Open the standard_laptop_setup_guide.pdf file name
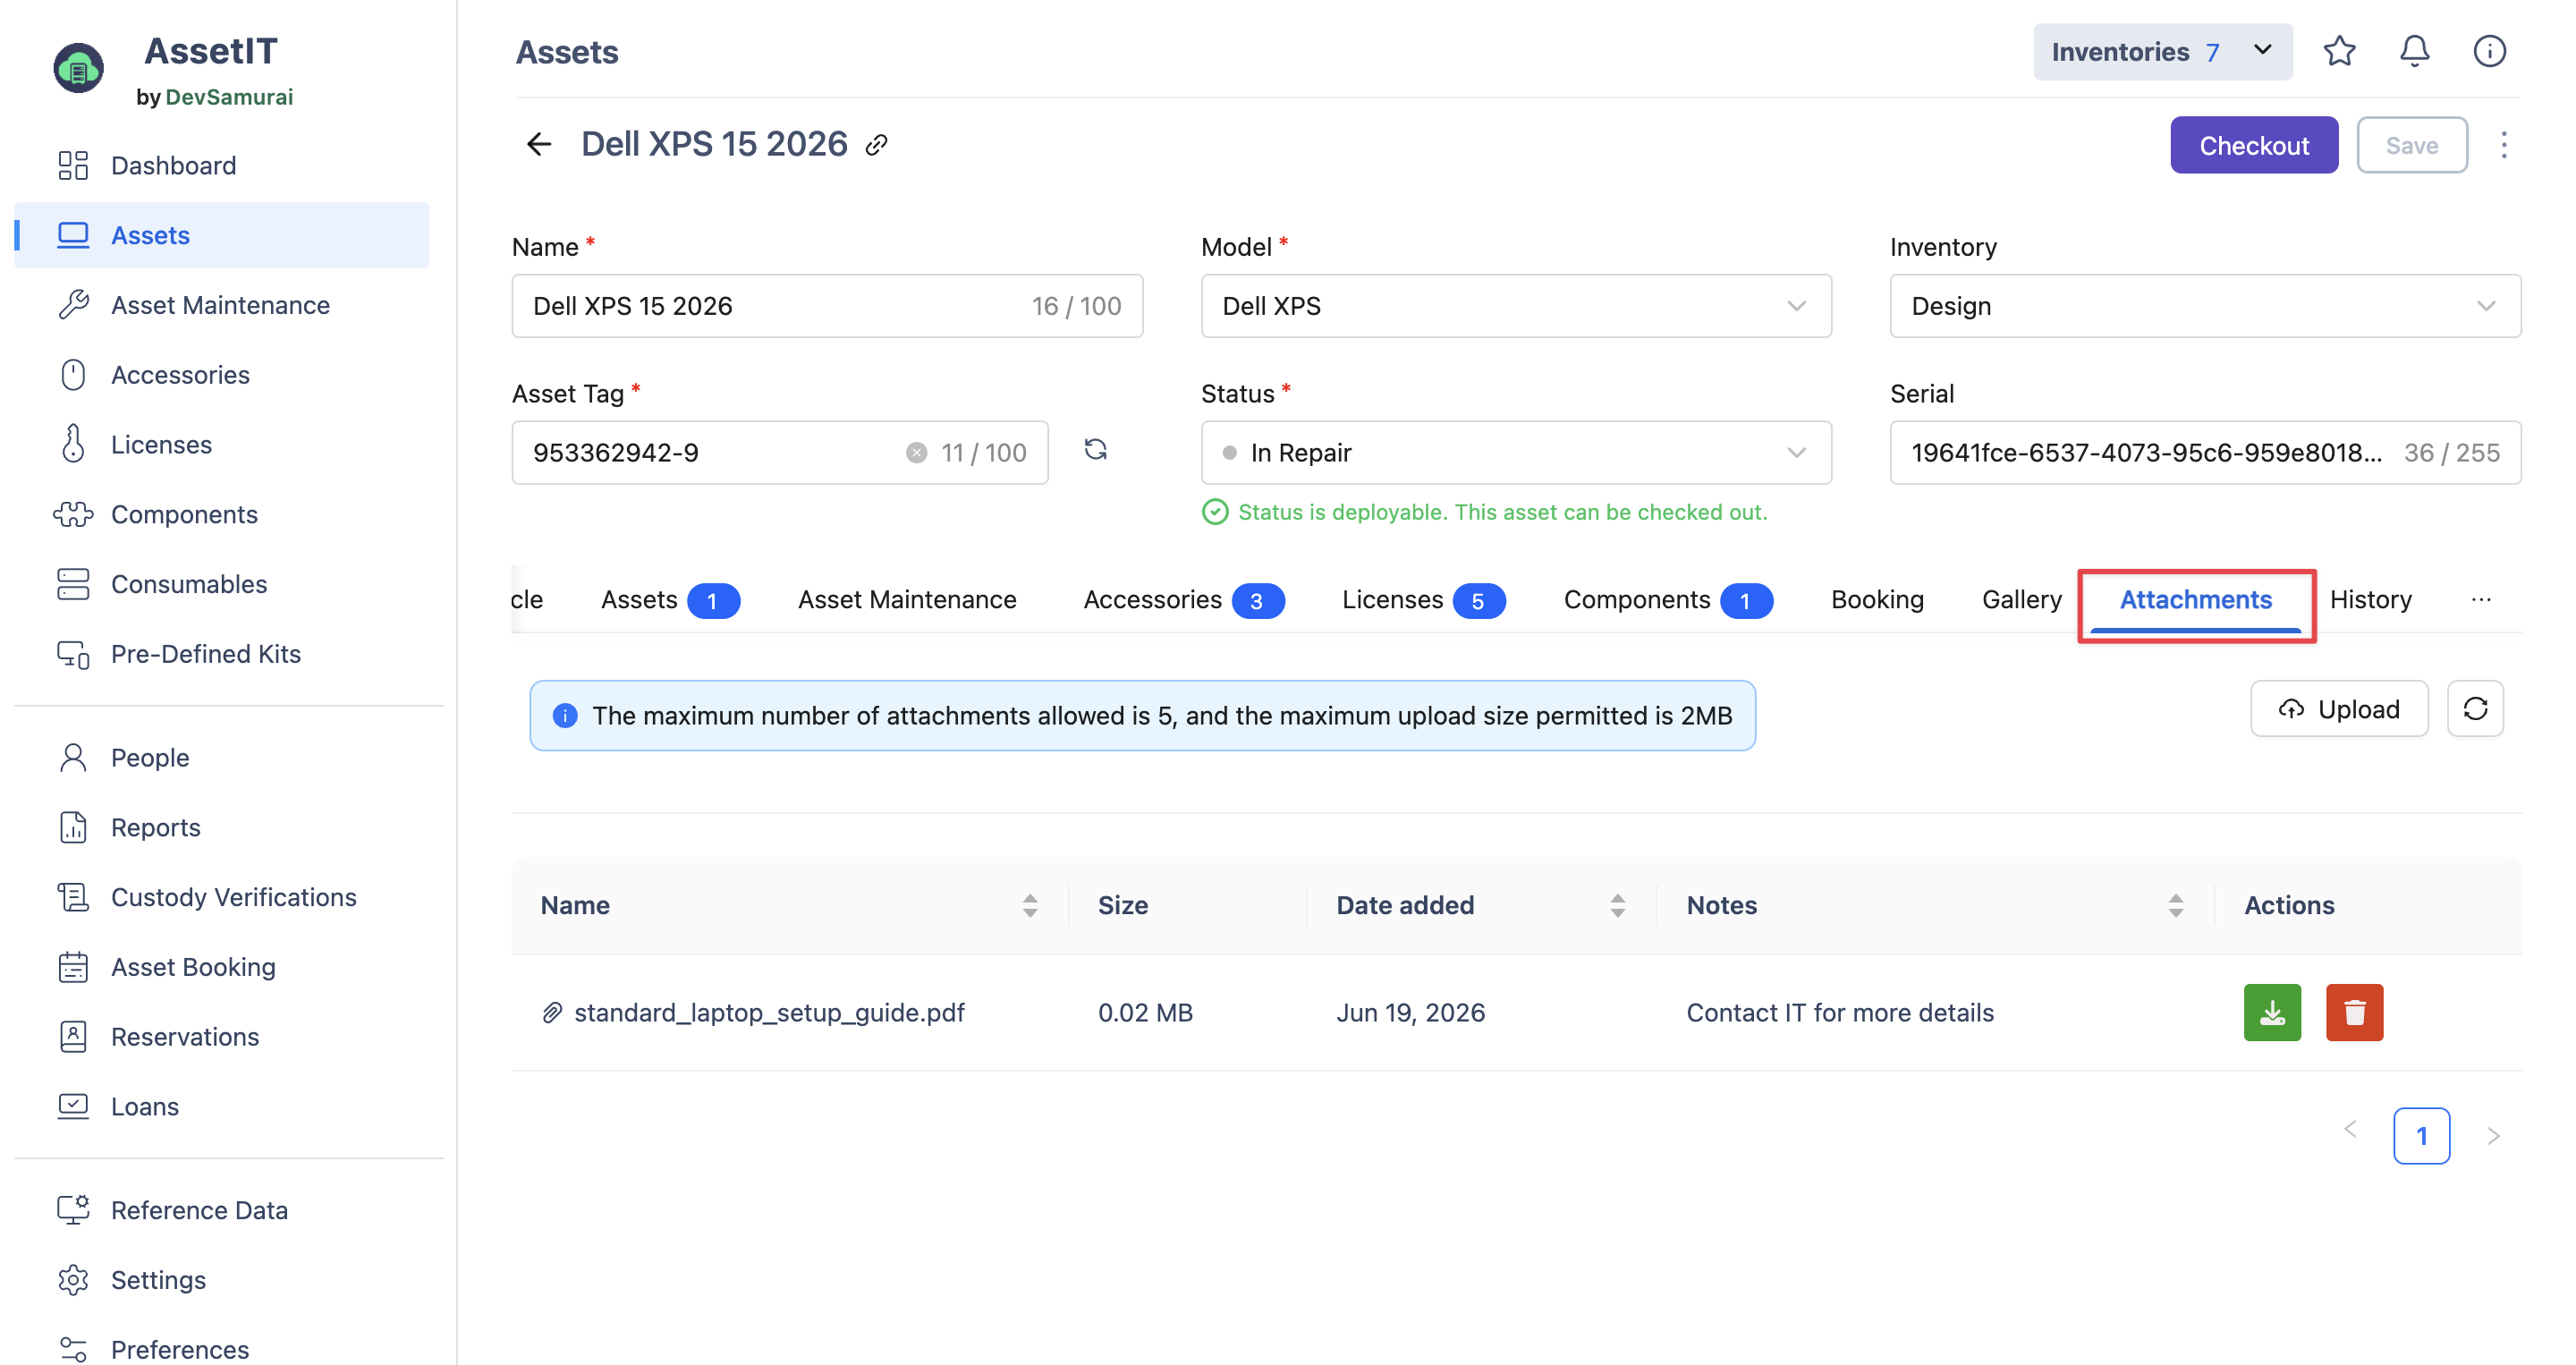Screen dimensions: 2576x1365 (x=769, y=1013)
